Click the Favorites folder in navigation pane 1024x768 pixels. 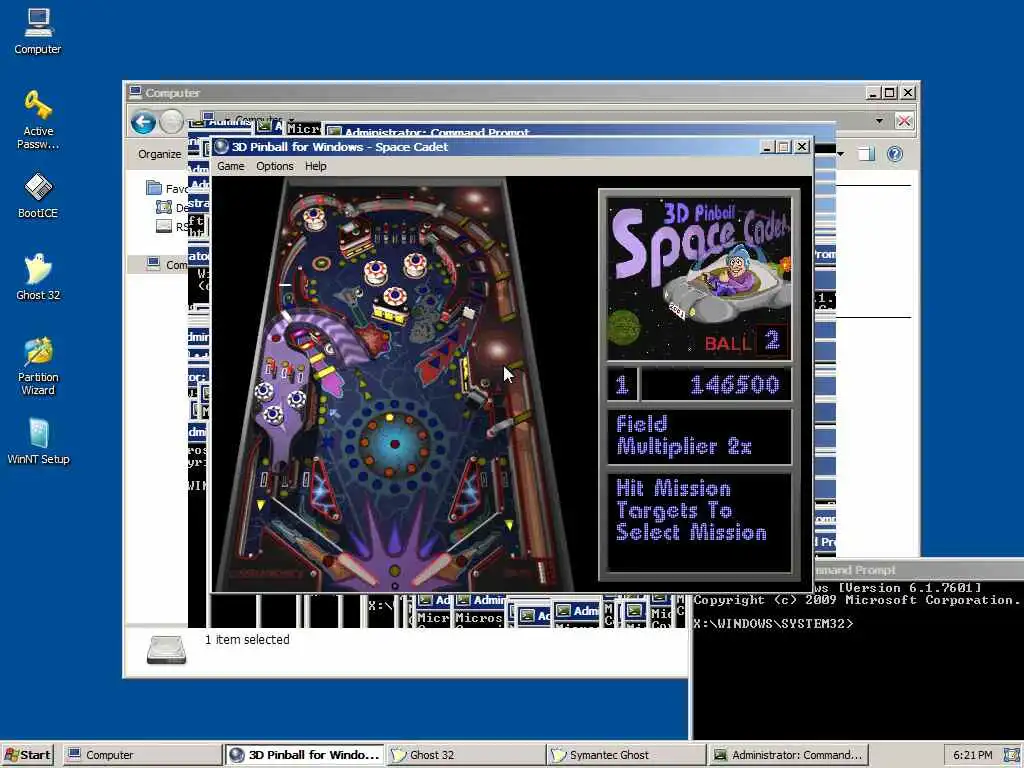tap(167, 189)
